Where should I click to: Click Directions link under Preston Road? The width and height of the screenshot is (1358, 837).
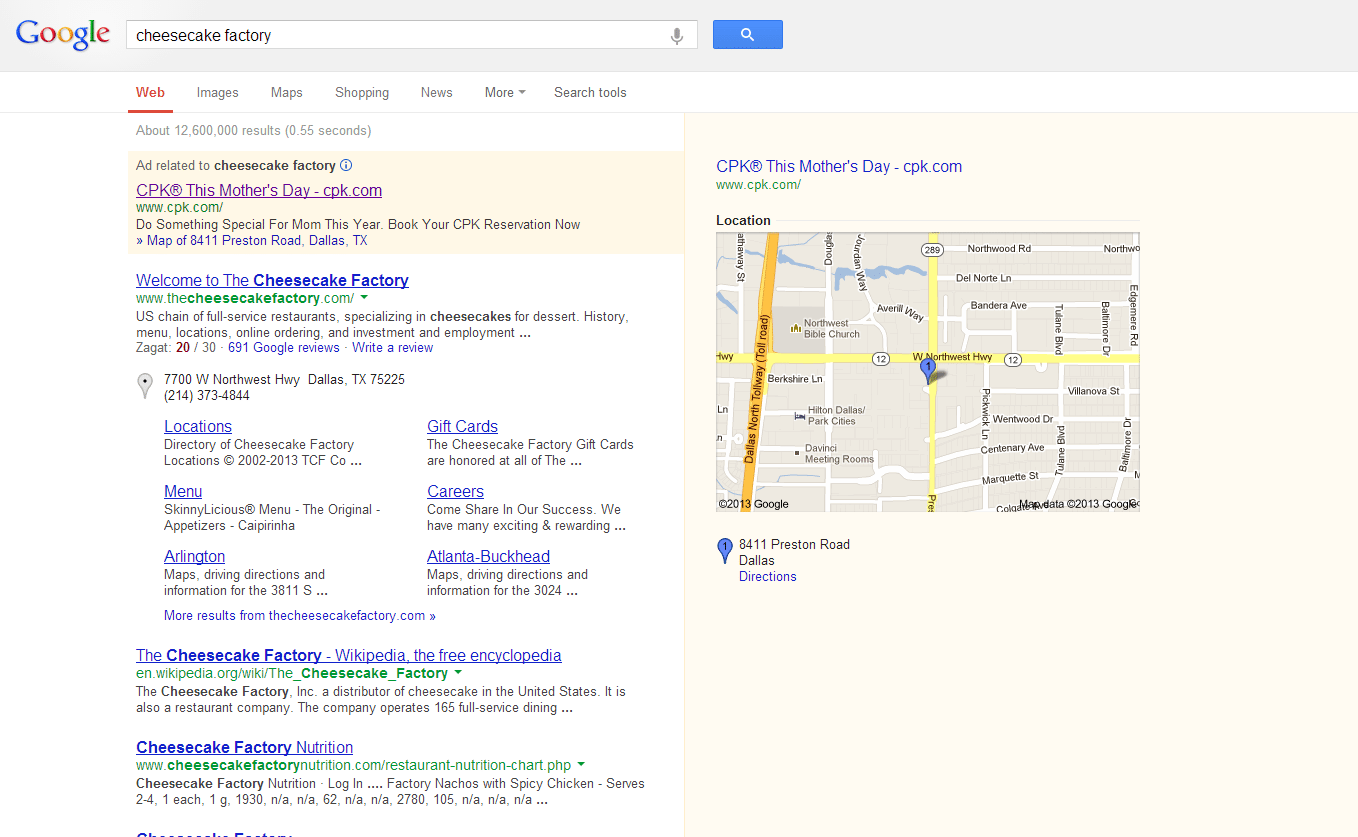[x=768, y=576]
